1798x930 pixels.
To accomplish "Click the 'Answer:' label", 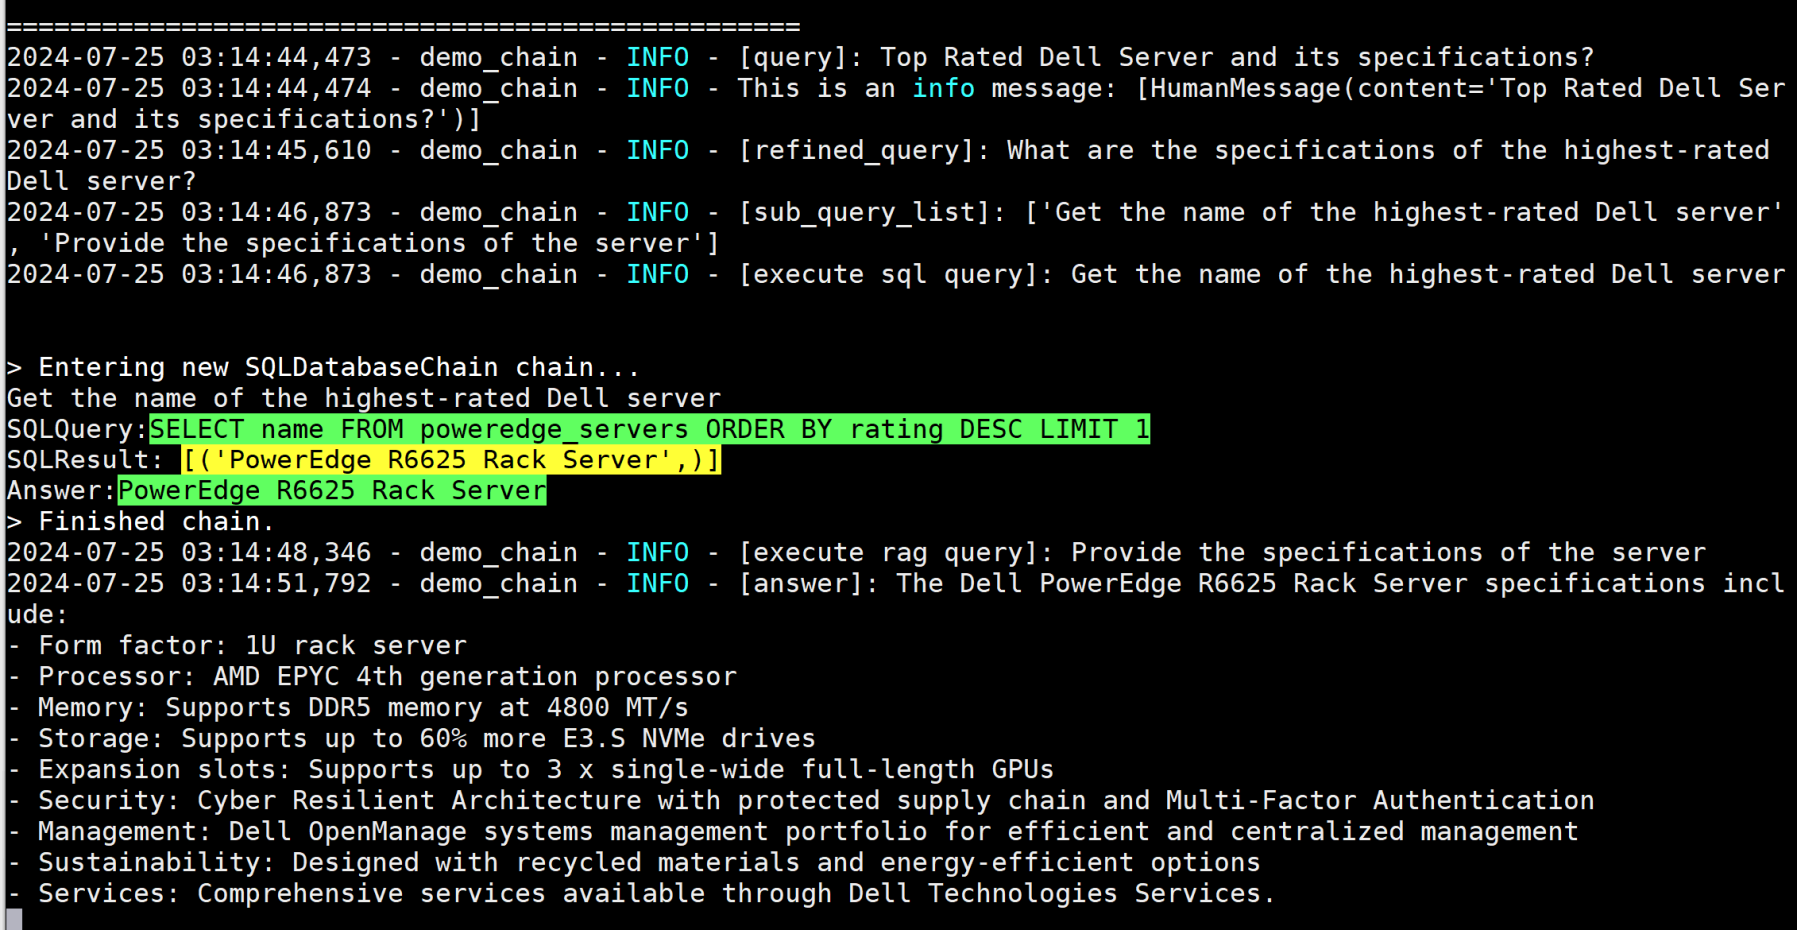I will [x=61, y=491].
